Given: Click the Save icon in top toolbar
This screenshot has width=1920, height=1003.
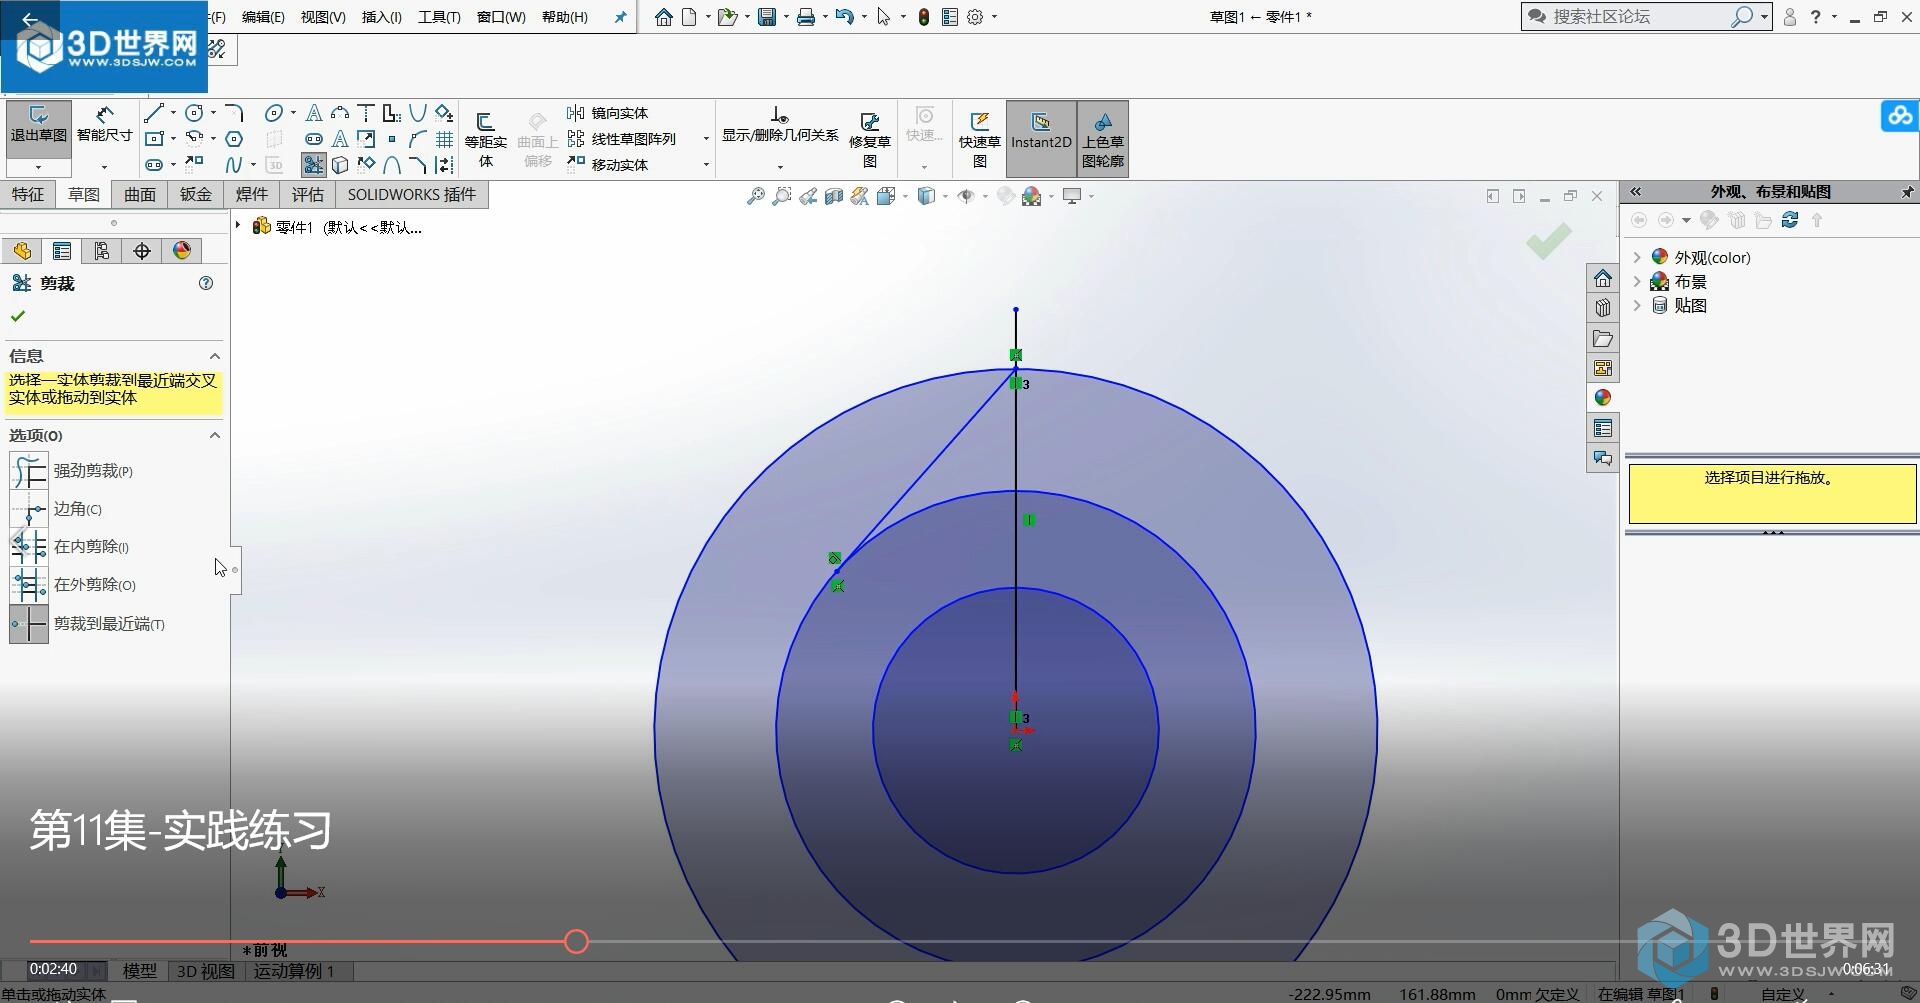Looking at the screenshot, I should click(767, 17).
